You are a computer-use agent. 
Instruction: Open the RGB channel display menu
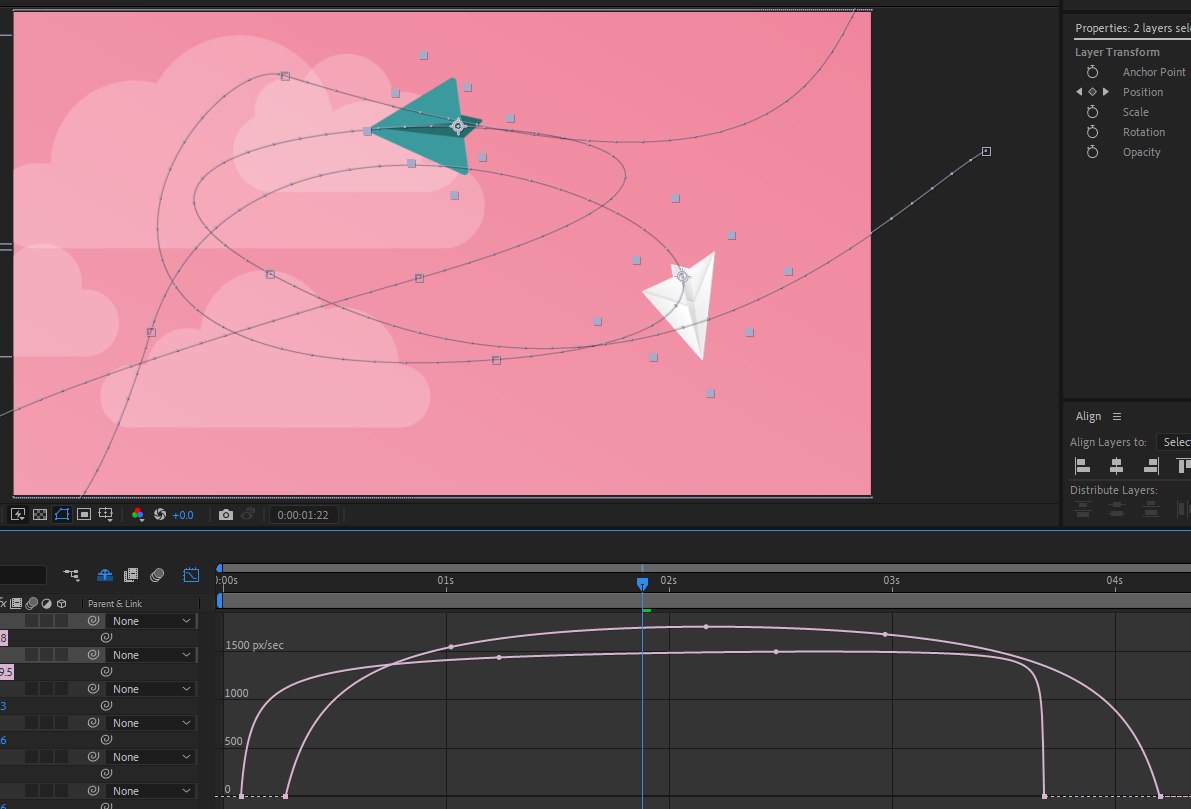pyautogui.click(x=137, y=514)
